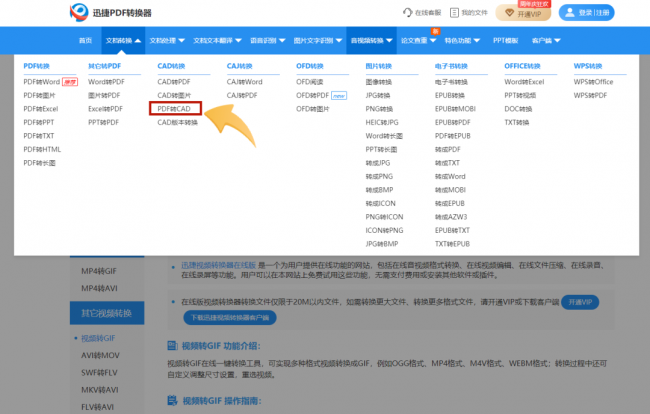The height and width of the screenshot is (414, 650).
Task: Choose 转成AZW3 in 电子书转换 column
Action: pos(451,217)
